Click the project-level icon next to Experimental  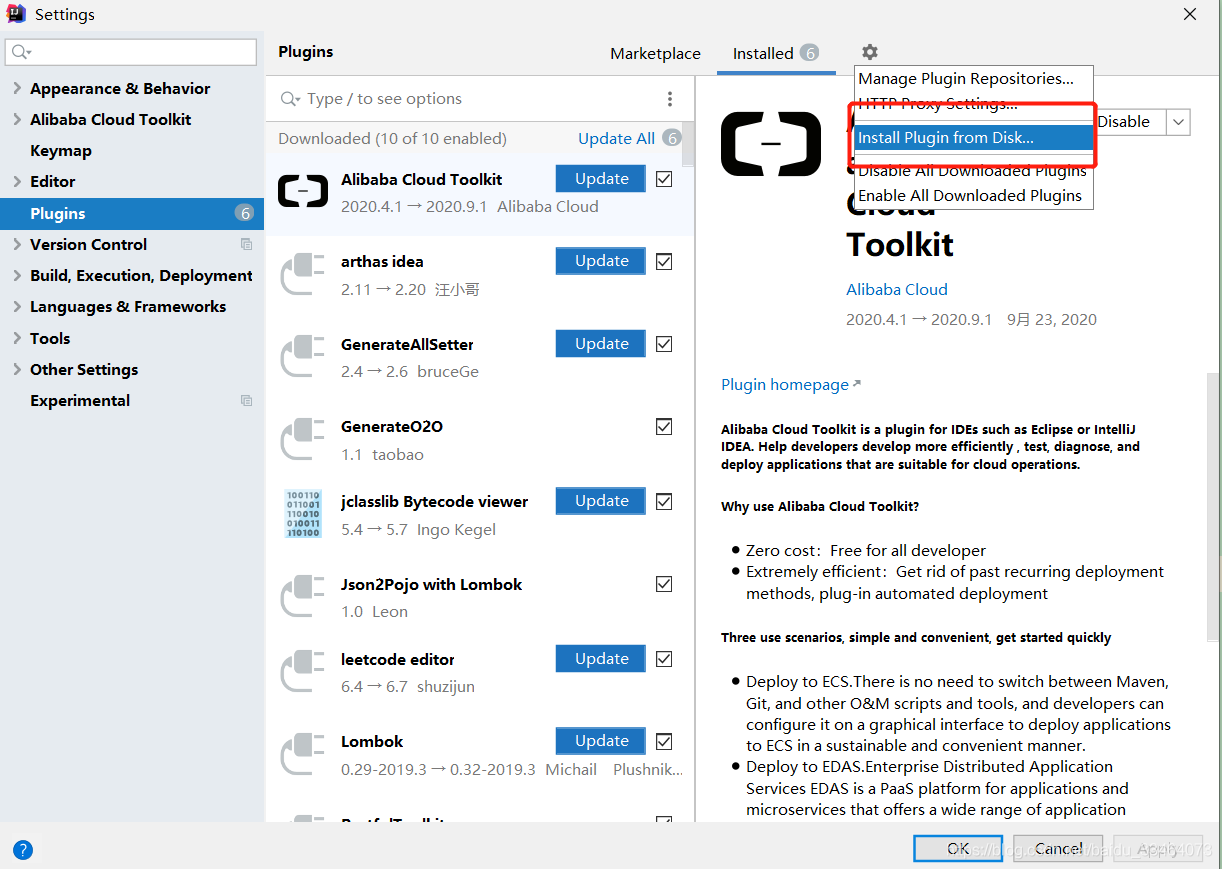246,400
